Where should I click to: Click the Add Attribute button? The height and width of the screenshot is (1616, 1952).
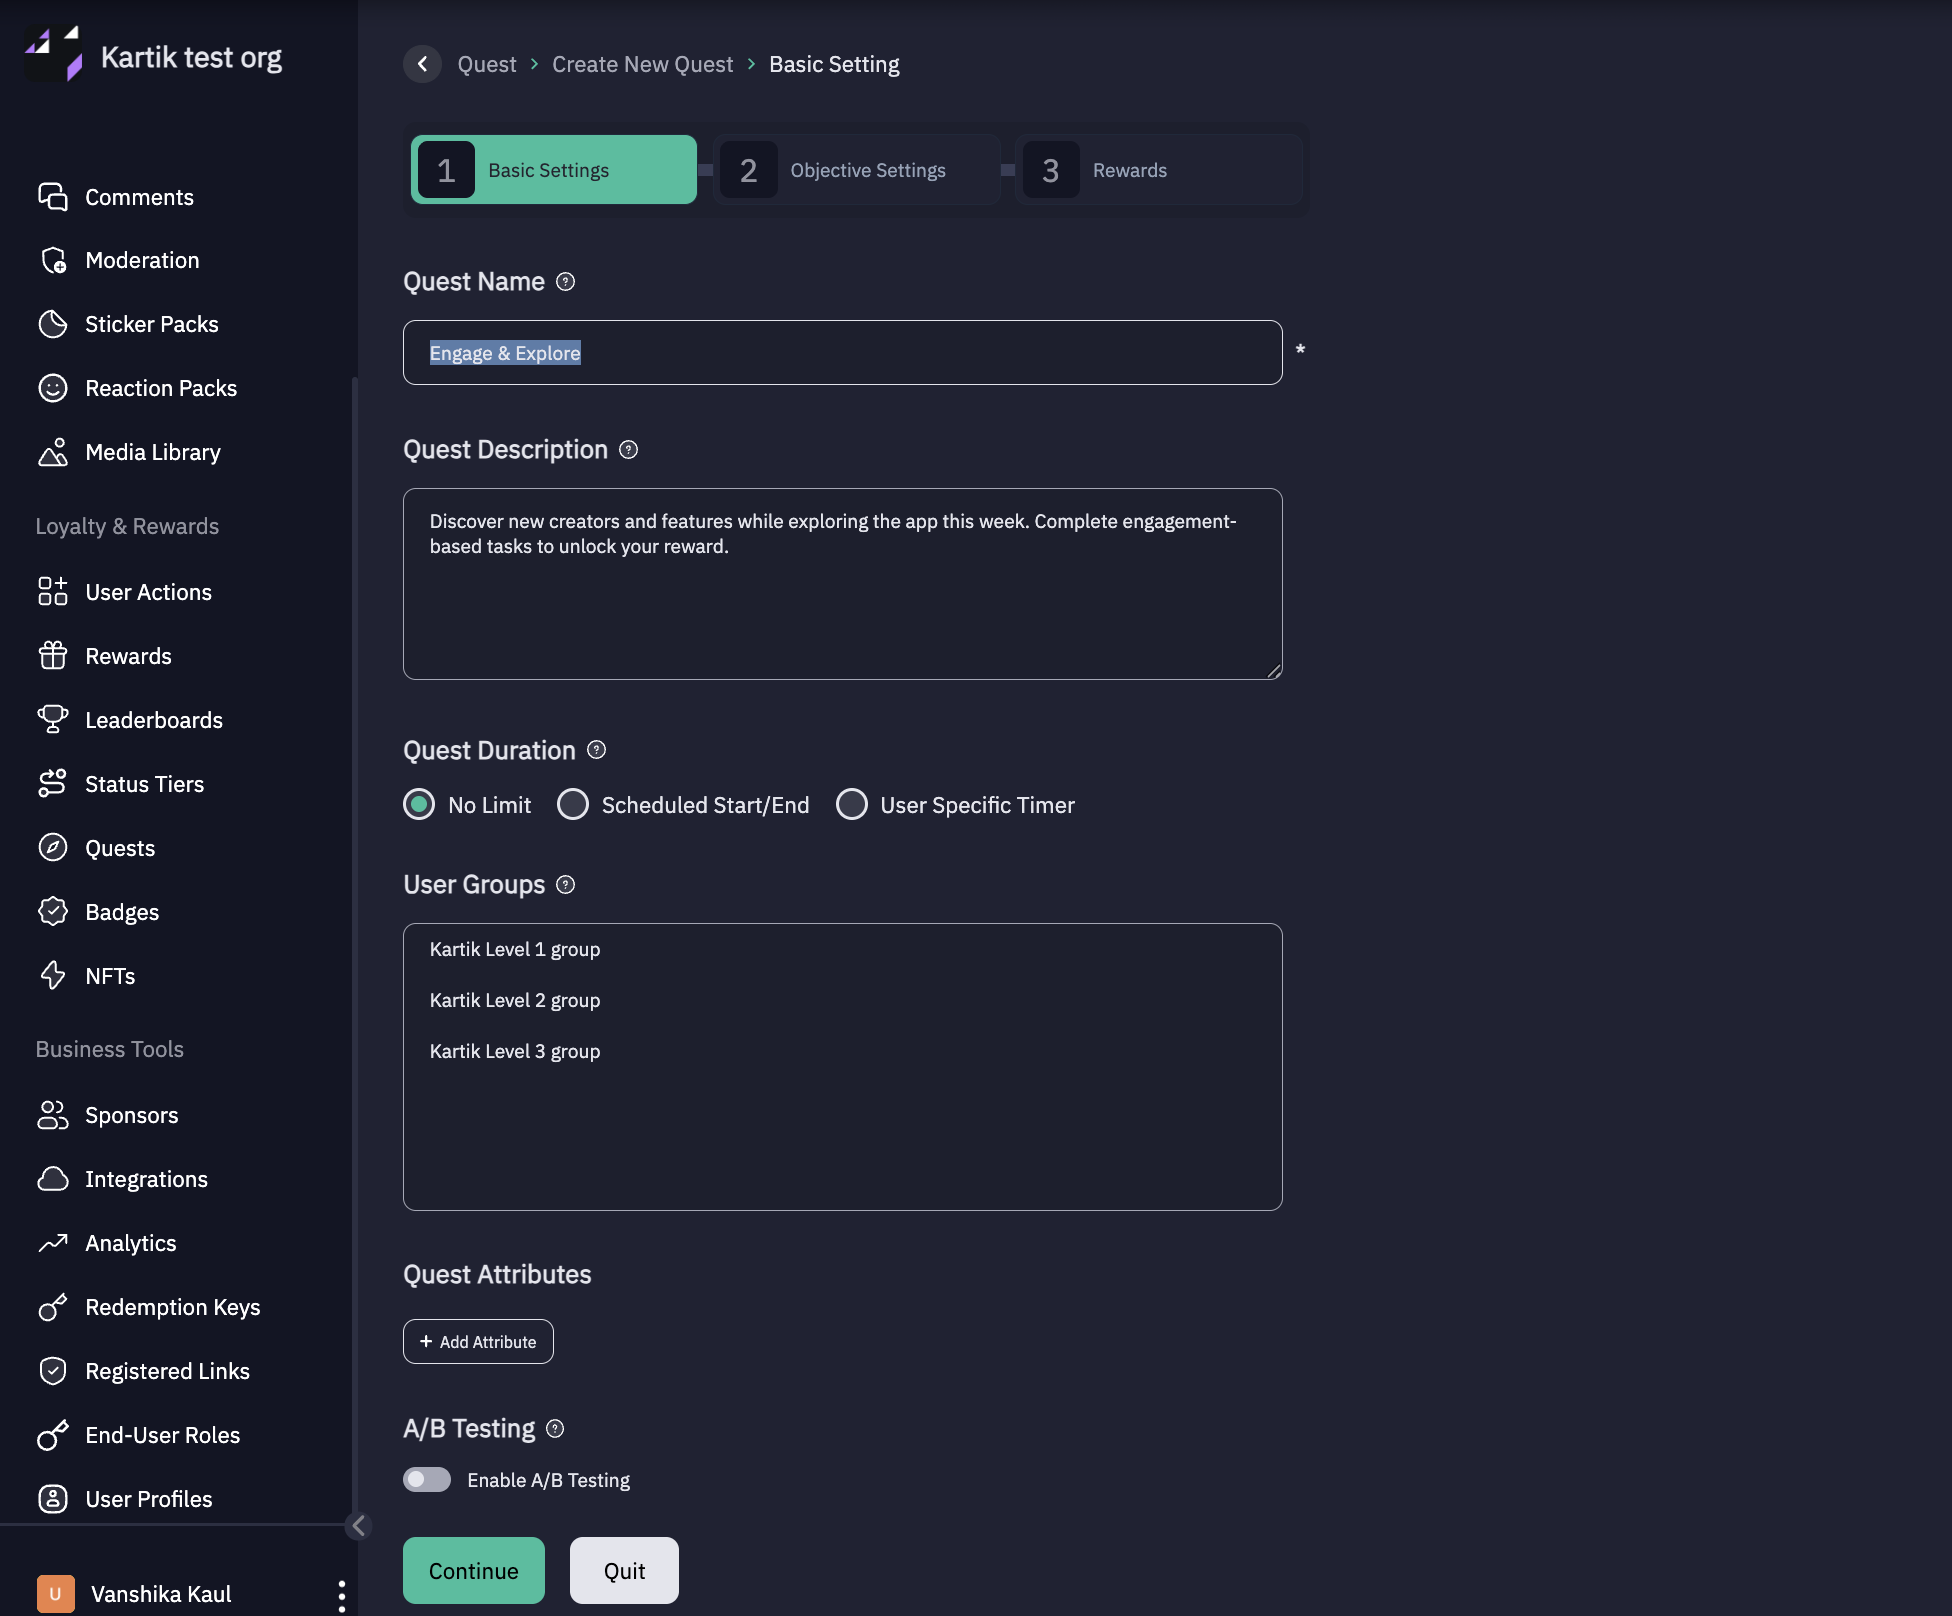(x=478, y=1341)
